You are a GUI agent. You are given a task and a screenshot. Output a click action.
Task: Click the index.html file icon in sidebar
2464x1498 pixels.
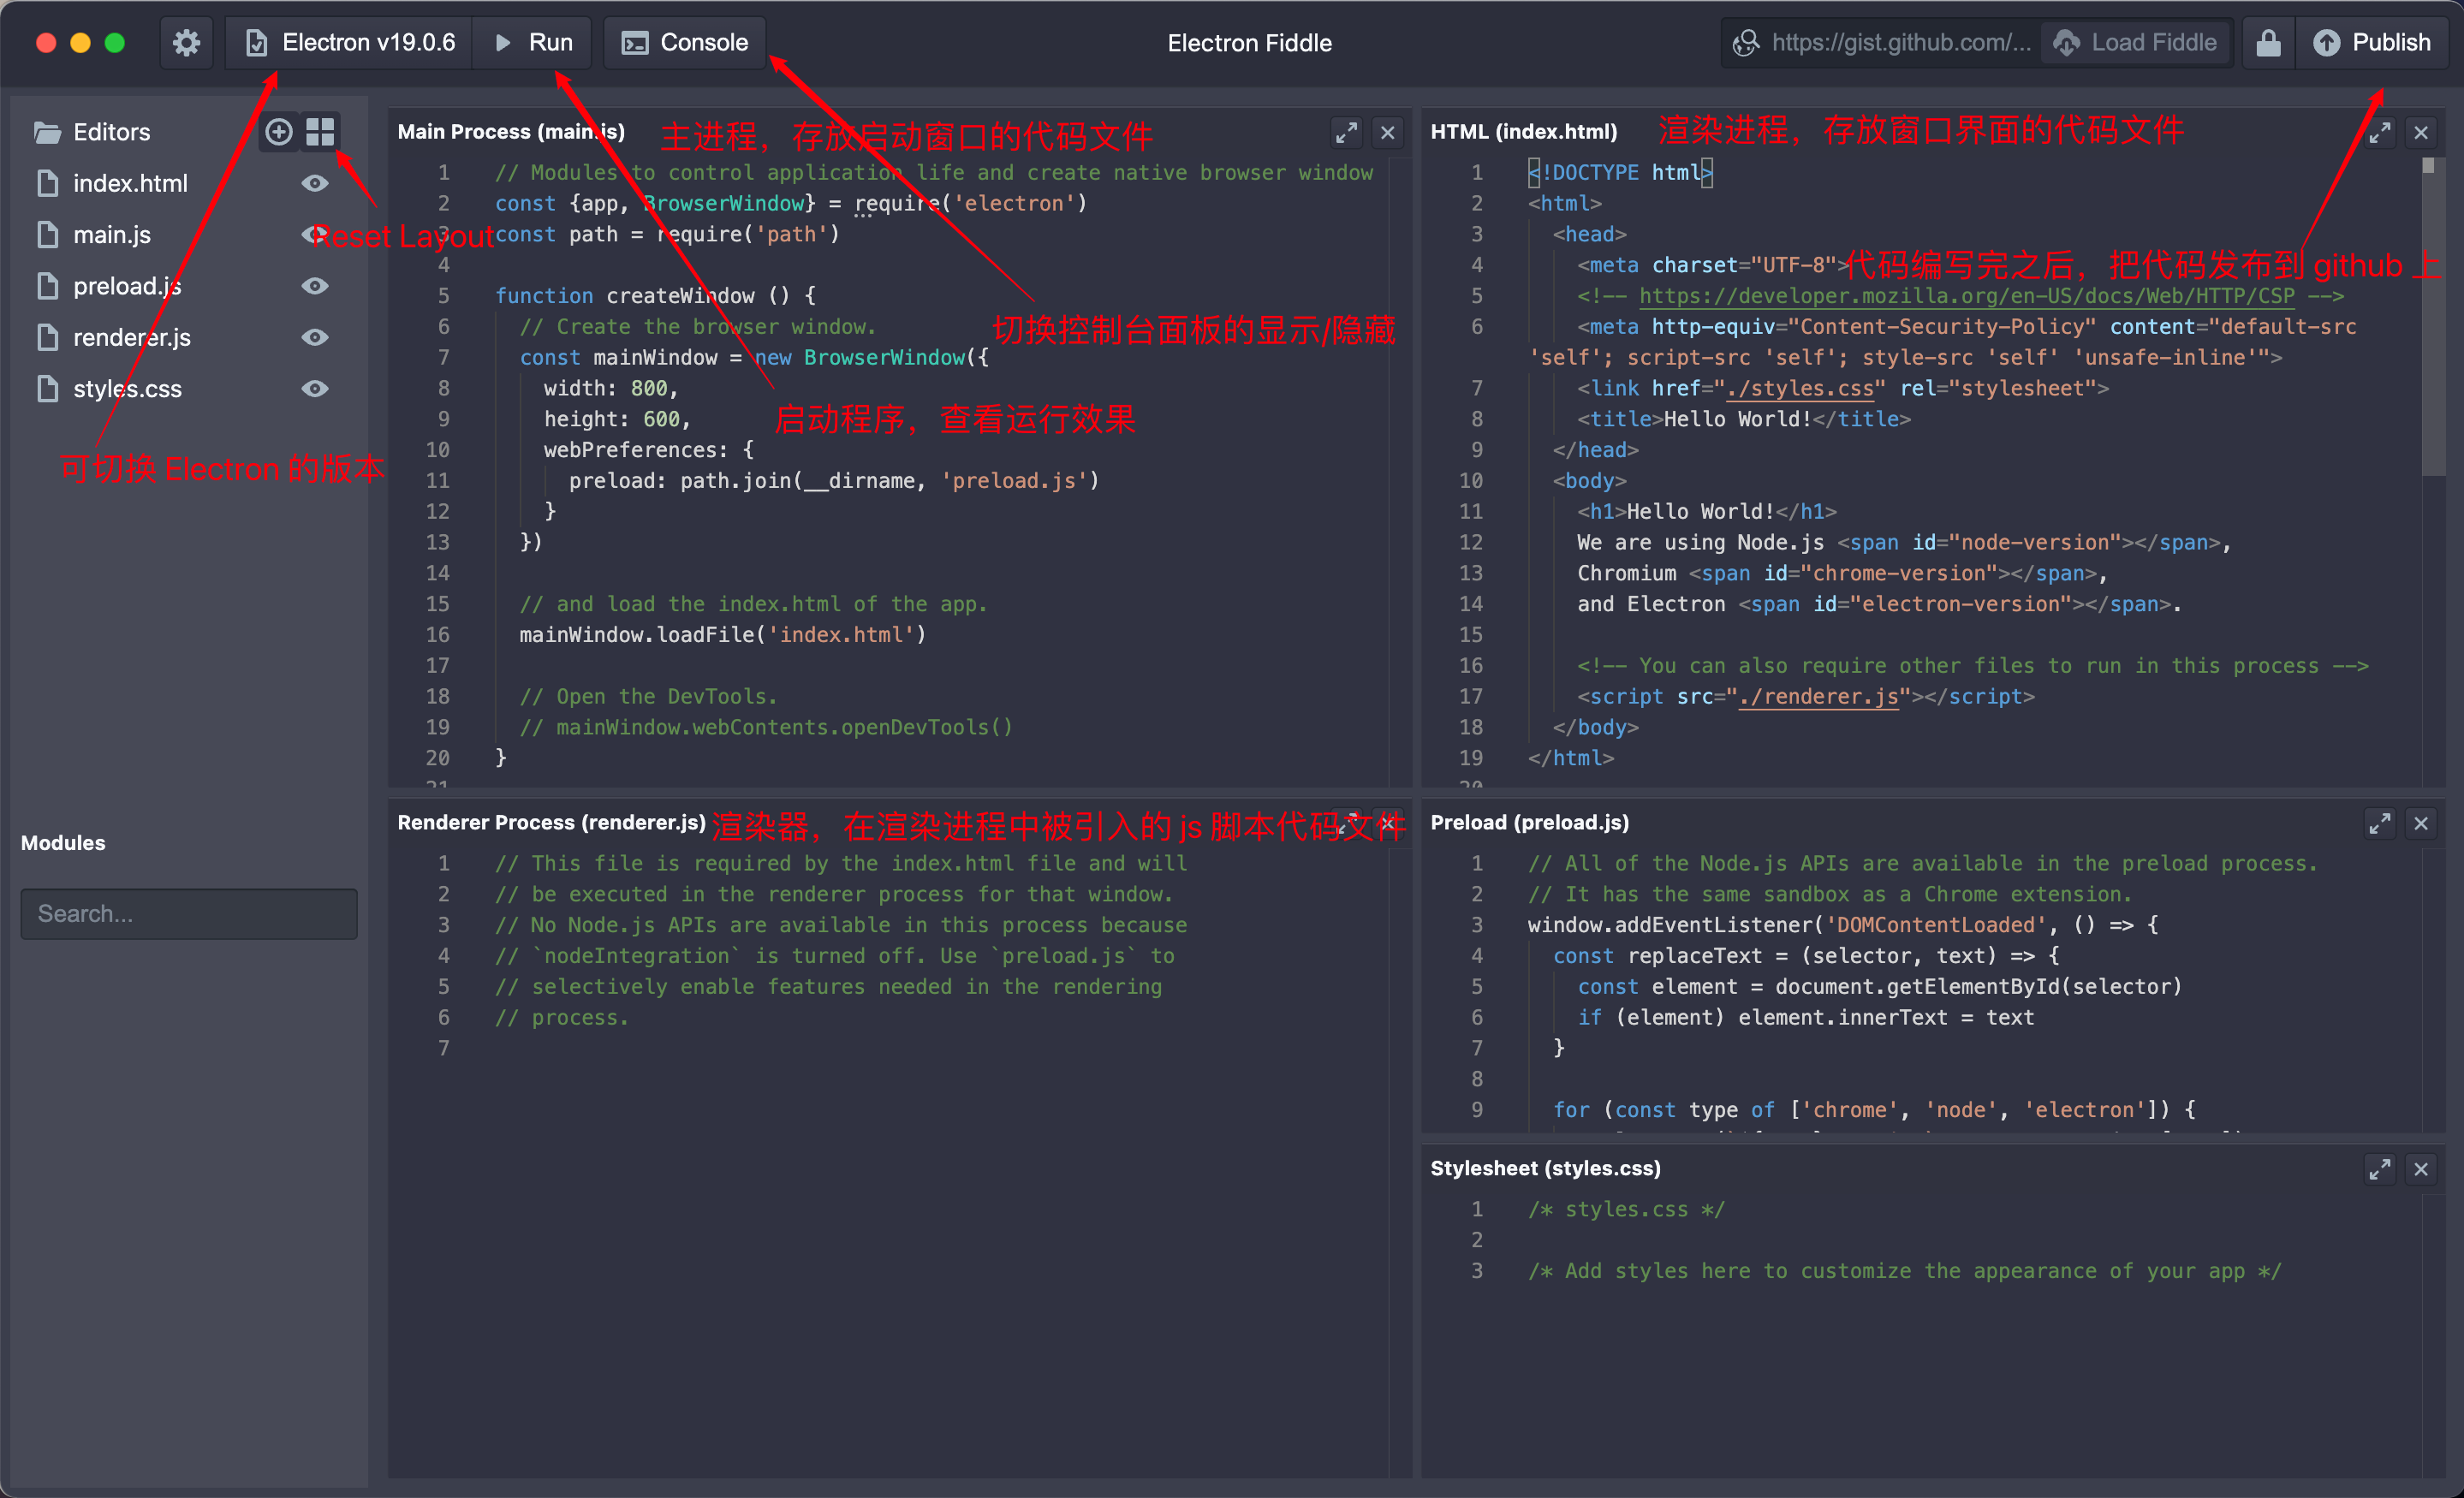(x=47, y=183)
